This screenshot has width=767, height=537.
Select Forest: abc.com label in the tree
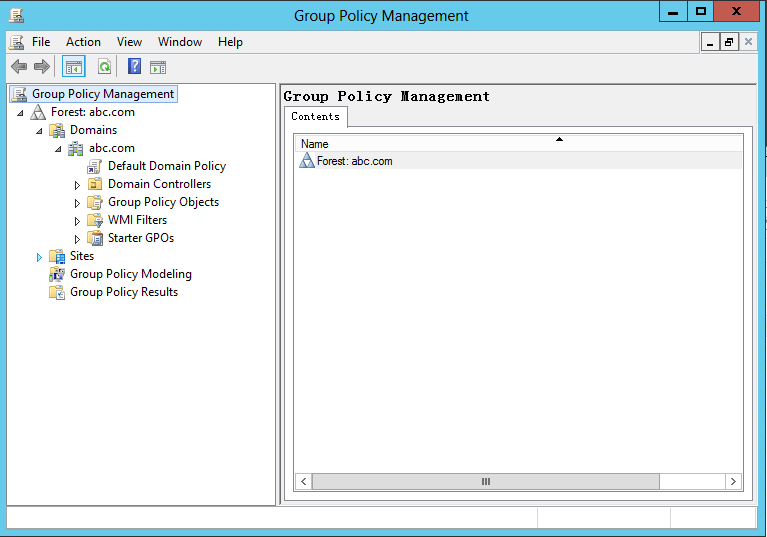pyautogui.click(x=92, y=112)
